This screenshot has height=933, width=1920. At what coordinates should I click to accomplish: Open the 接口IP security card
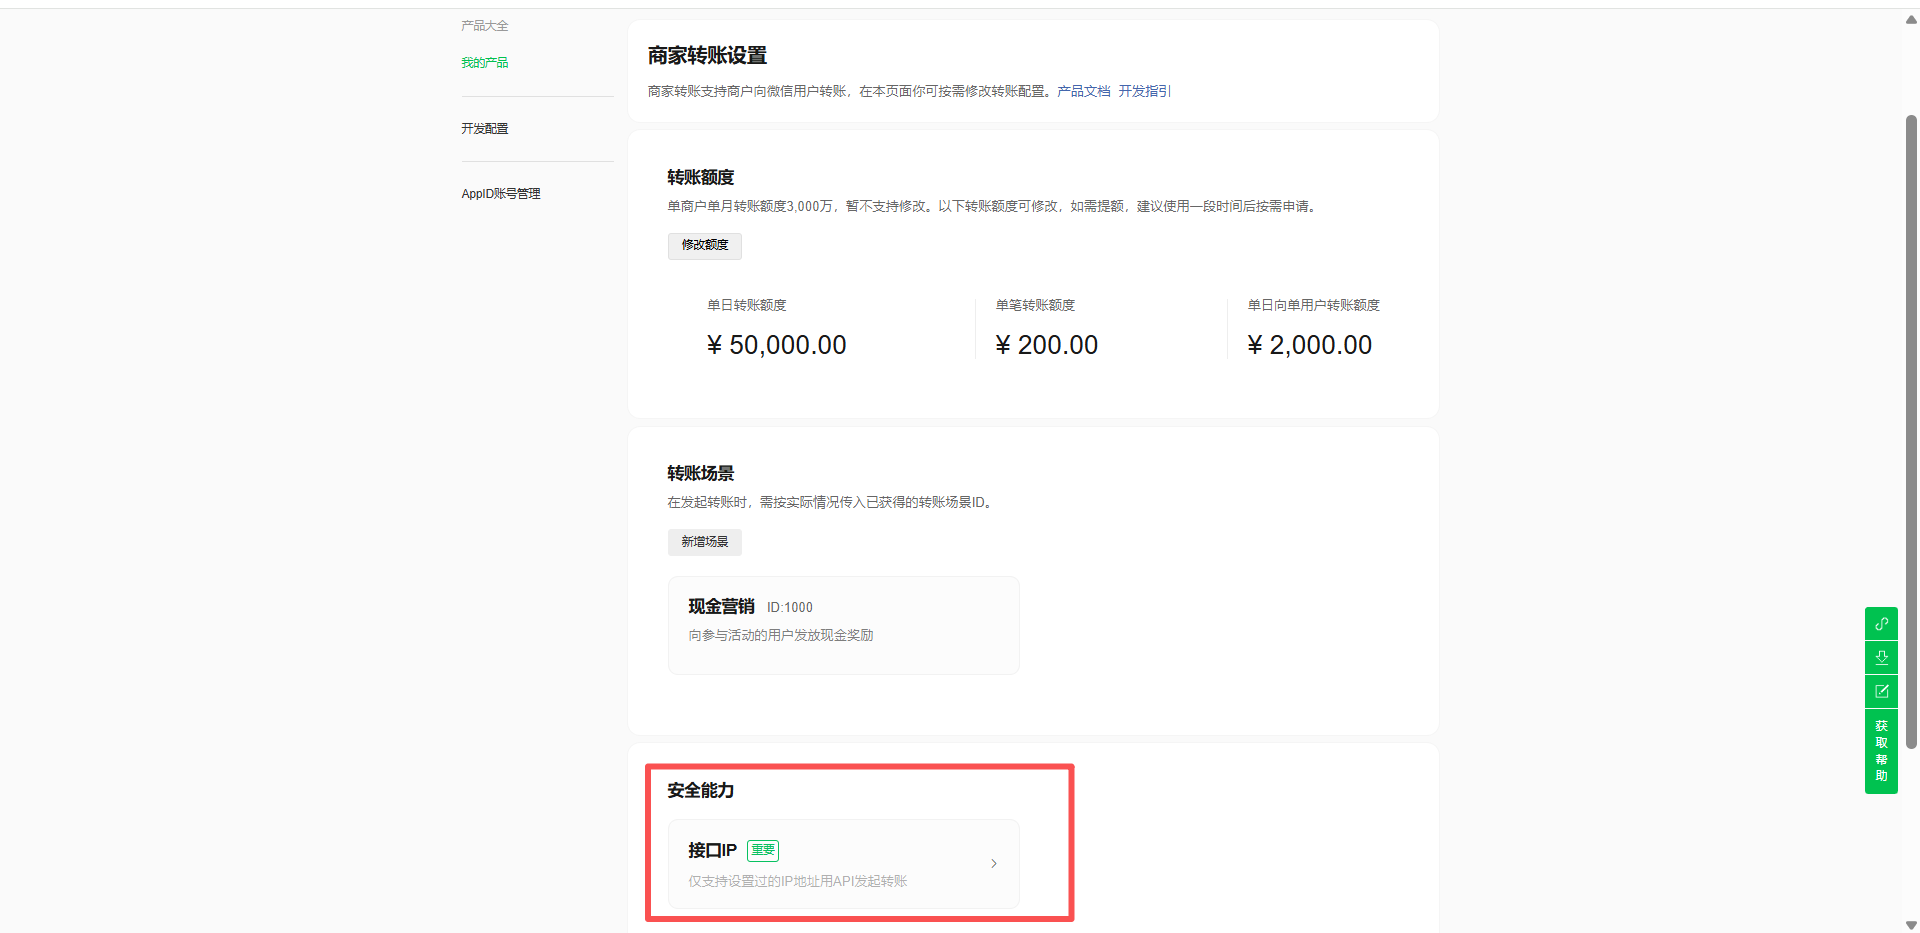click(x=843, y=865)
